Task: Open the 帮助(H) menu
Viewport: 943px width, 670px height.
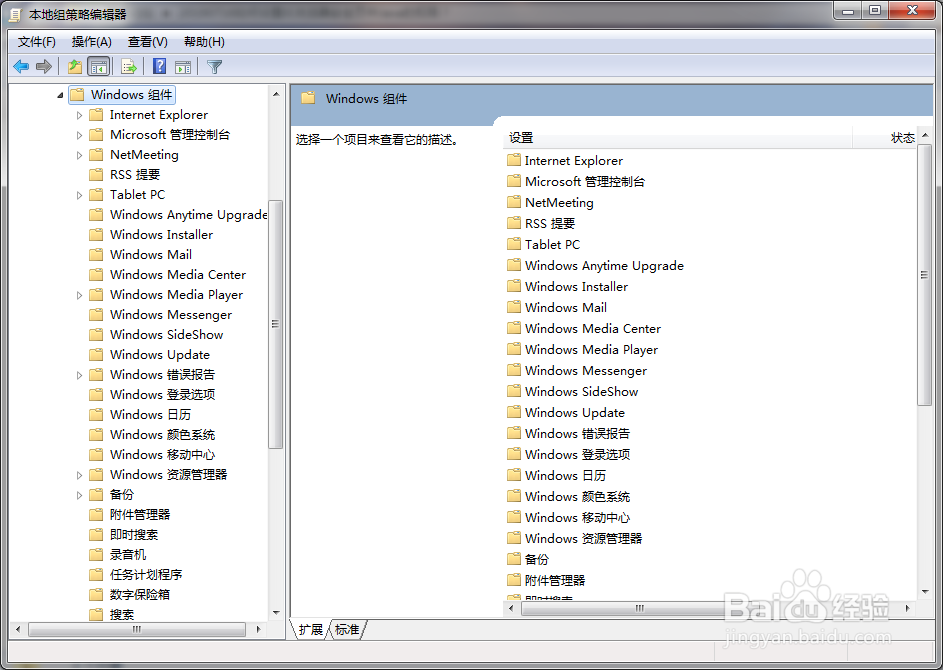Action: (204, 41)
